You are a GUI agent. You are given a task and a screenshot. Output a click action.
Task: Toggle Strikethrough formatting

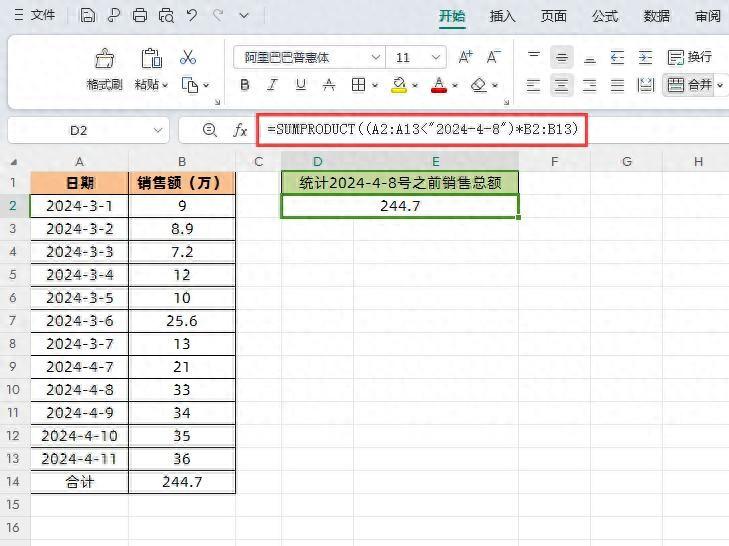(x=329, y=85)
